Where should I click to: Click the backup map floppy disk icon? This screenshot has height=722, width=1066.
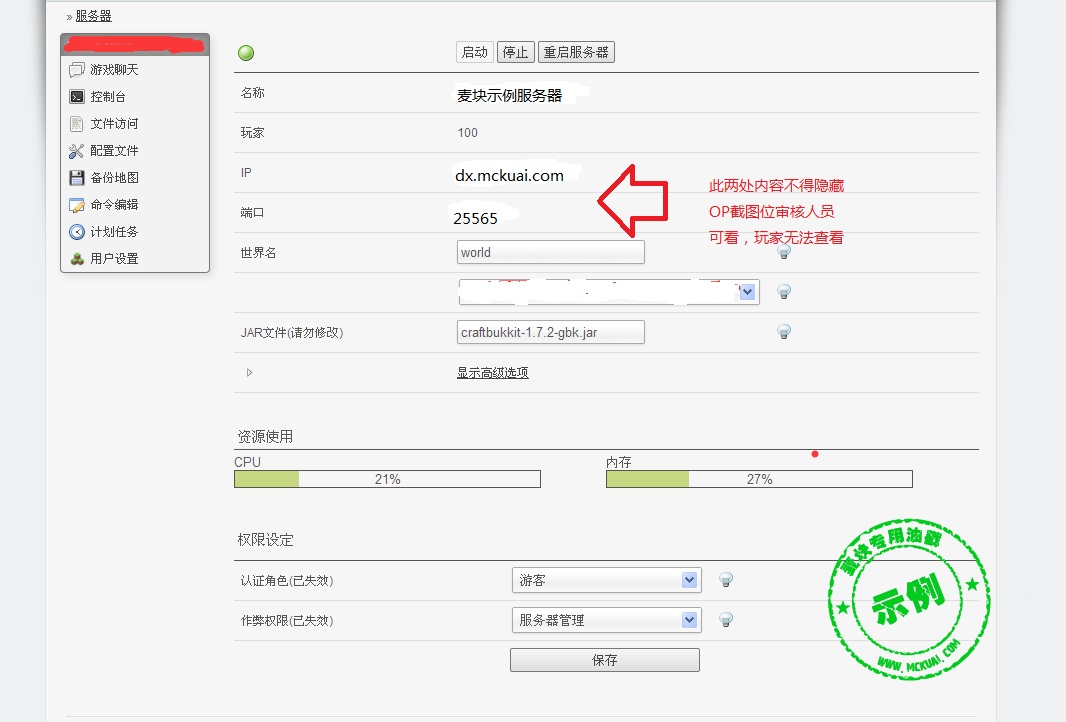[x=77, y=177]
